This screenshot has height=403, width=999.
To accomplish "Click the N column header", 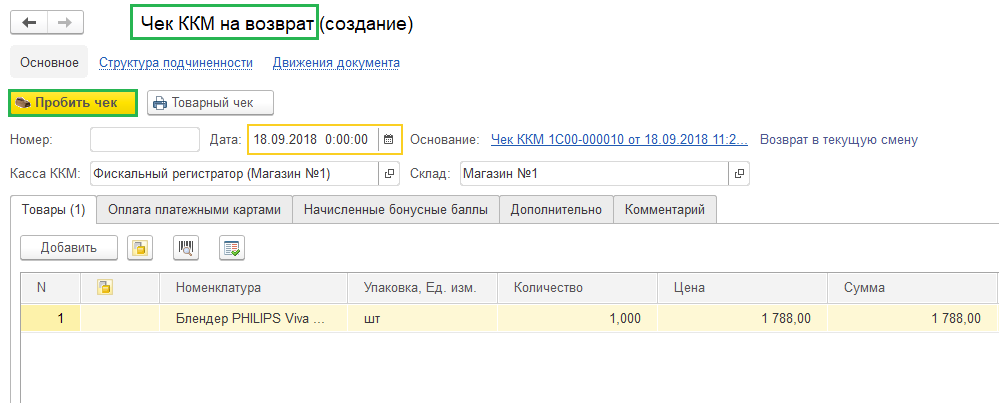I will (50, 288).
